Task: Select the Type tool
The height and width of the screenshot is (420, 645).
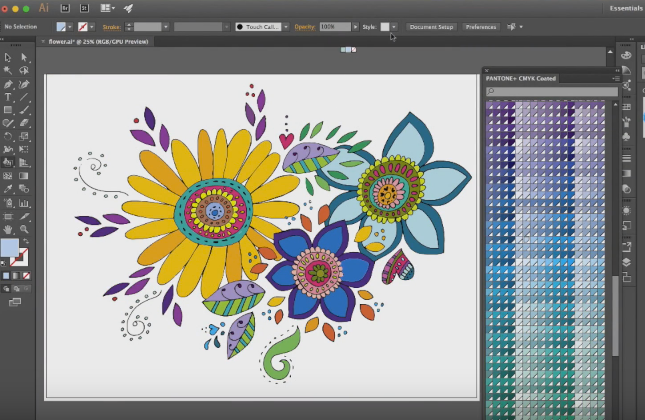Action: pos(8,97)
